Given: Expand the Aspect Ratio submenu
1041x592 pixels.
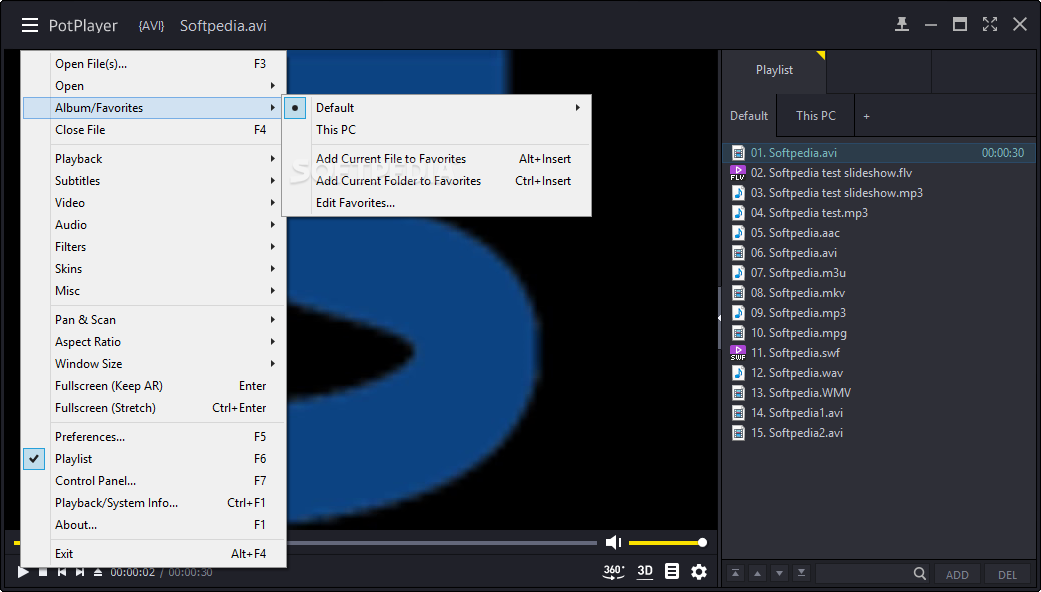Looking at the screenshot, I should pos(155,342).
